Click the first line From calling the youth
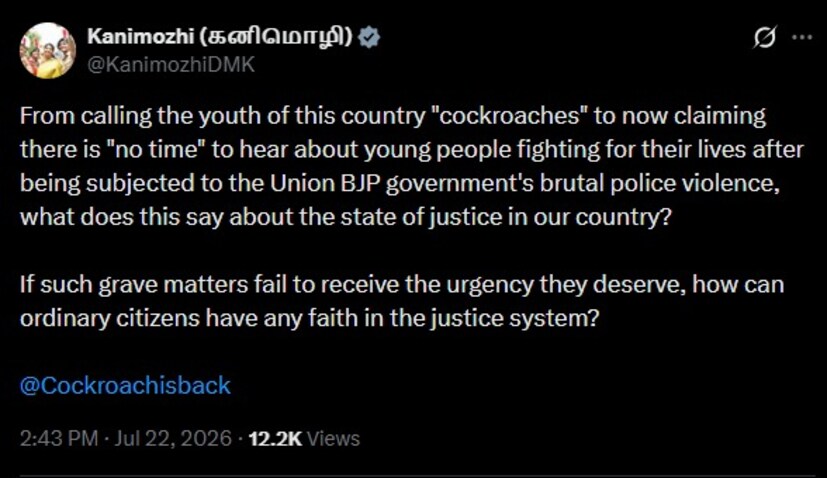This screenshot has height=478, width=827. pos(393,117)
